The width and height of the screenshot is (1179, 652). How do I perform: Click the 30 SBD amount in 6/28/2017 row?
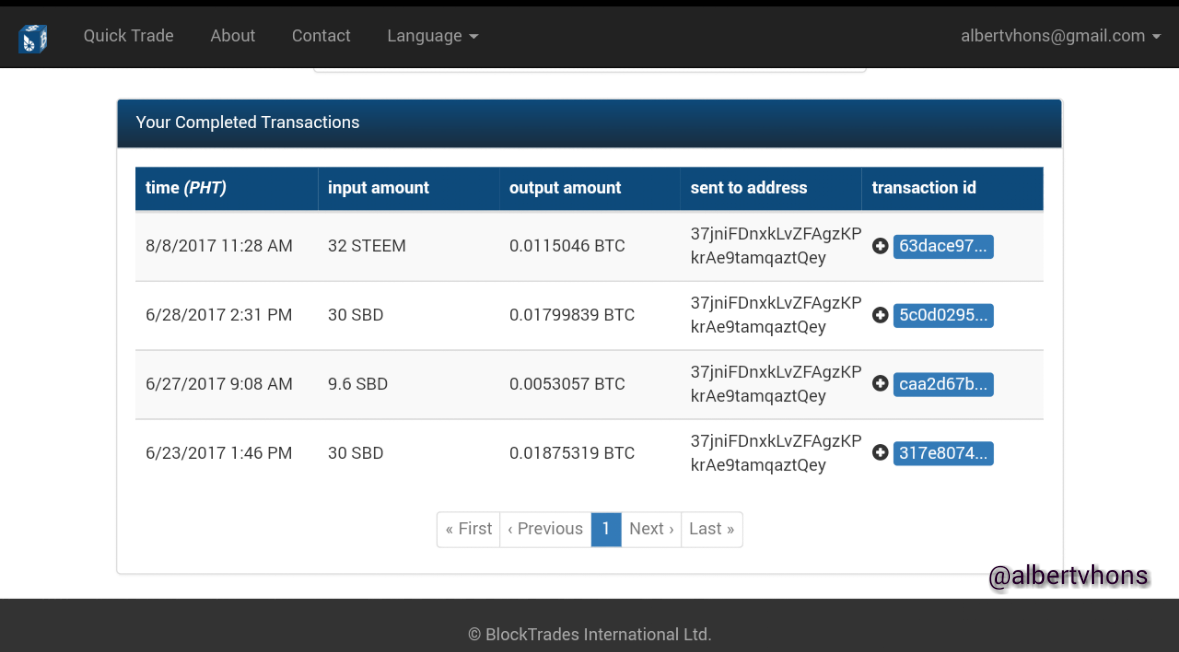(x=356, y=315)
